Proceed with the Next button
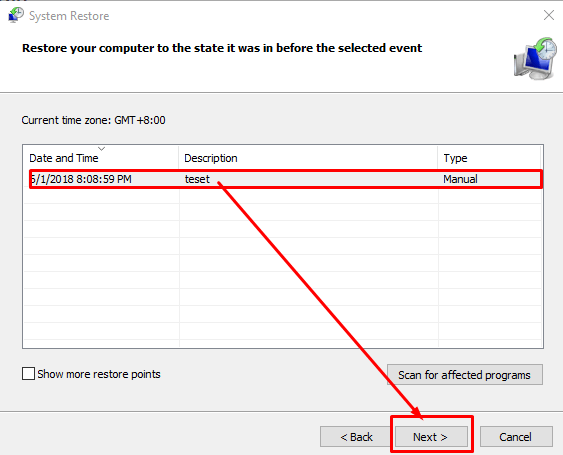The image size is (563, 455). [x=431, y=437]
